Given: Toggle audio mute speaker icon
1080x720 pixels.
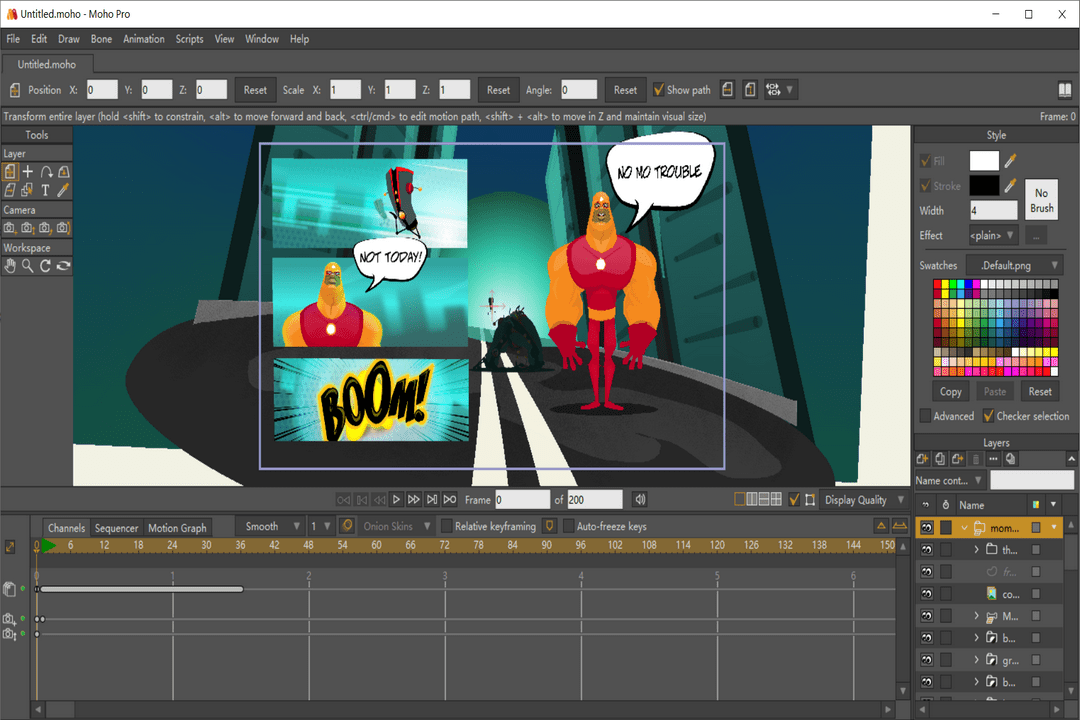Looking at the screenshot, I should tap(640, 500).
